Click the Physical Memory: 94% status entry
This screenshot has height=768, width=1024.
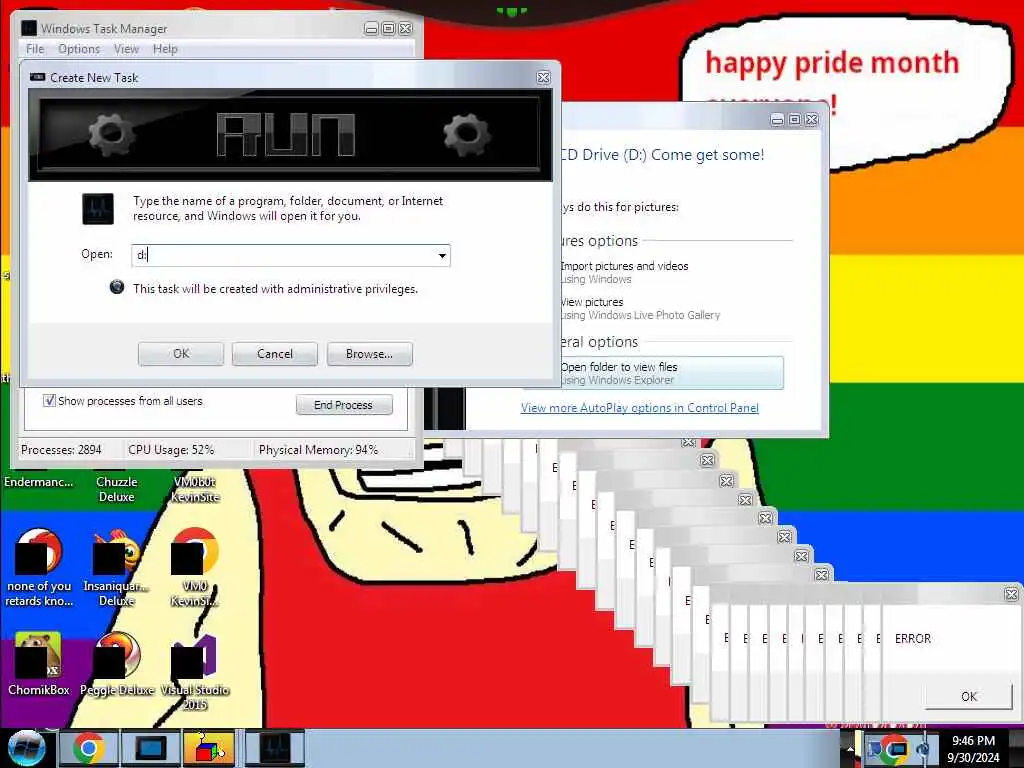point(318,449)
